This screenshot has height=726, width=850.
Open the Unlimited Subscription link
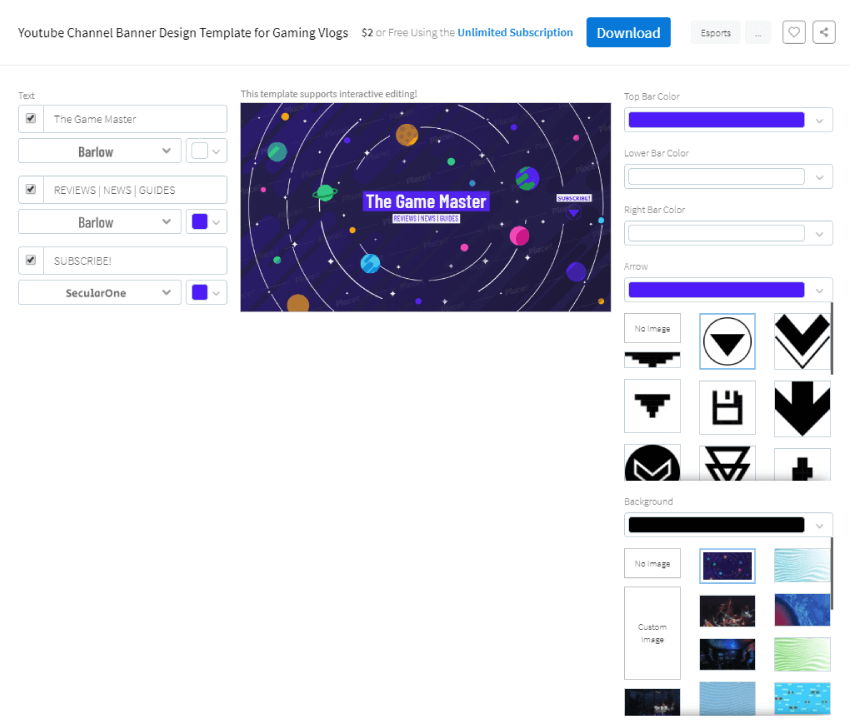(x=515, y=32)
